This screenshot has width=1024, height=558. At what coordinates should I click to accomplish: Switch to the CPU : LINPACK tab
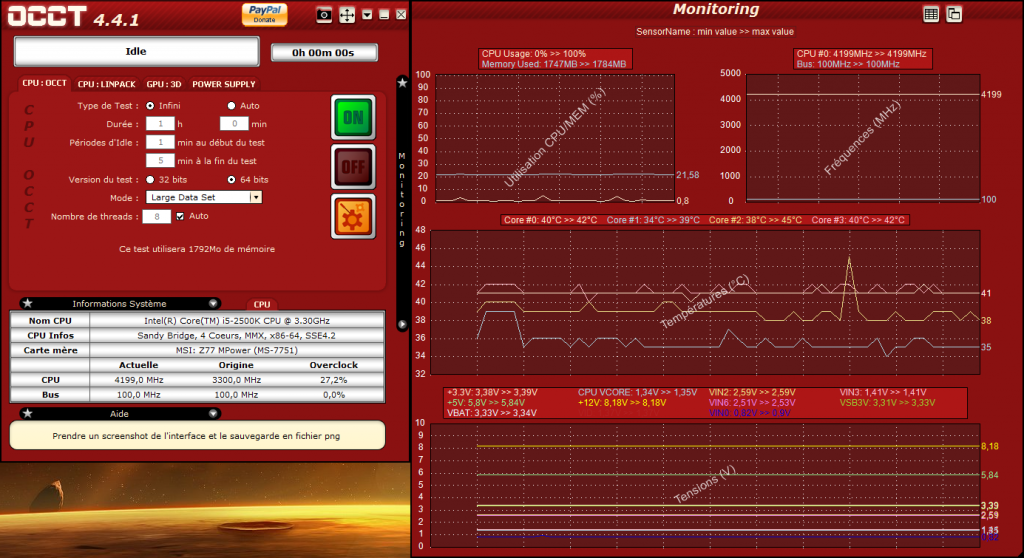(x=106, y=84)
